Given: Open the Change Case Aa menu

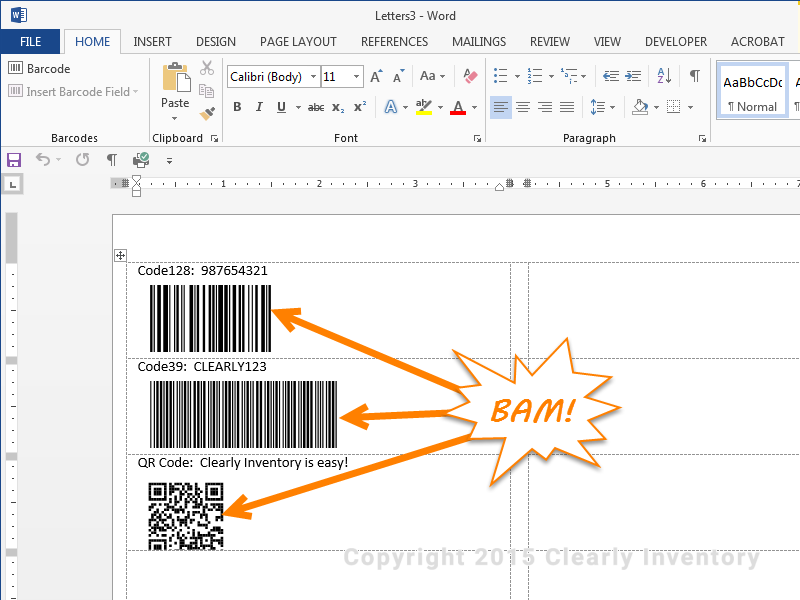Looking at the screenshot, I should [x=432, y=76].
